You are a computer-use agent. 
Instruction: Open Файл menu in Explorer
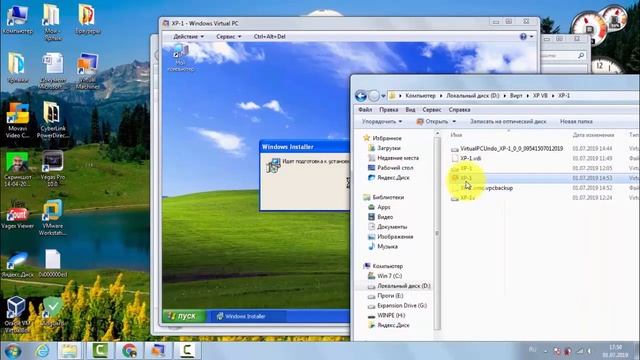365,109
